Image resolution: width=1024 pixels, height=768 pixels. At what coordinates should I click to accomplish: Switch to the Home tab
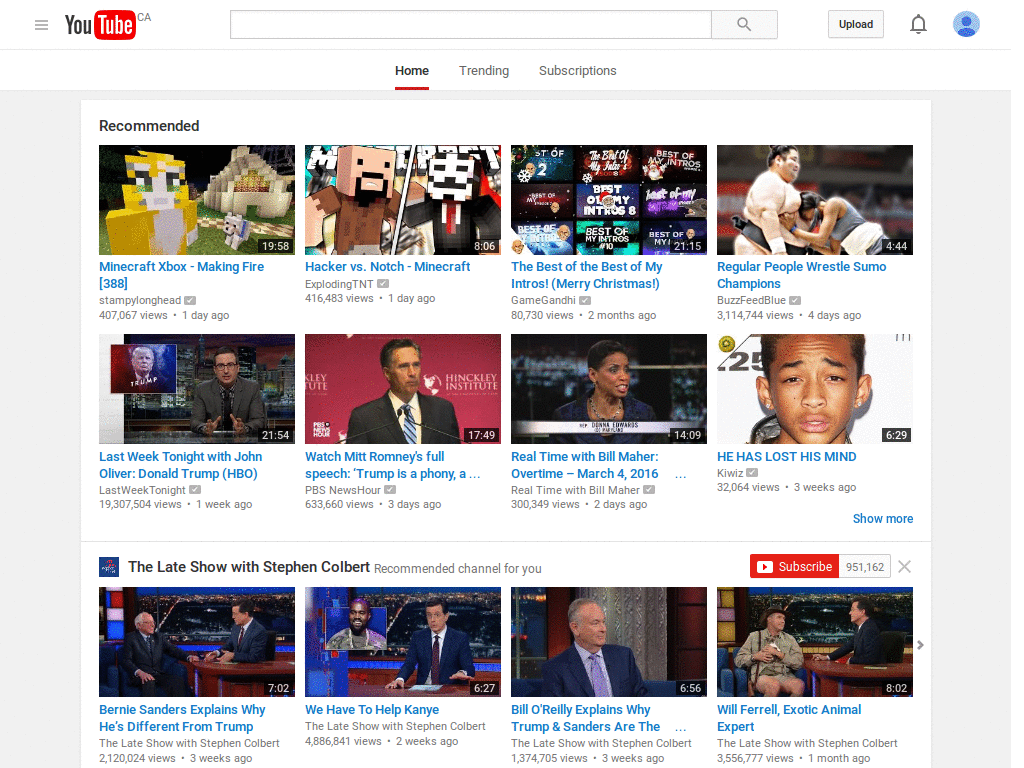[412, 71]
